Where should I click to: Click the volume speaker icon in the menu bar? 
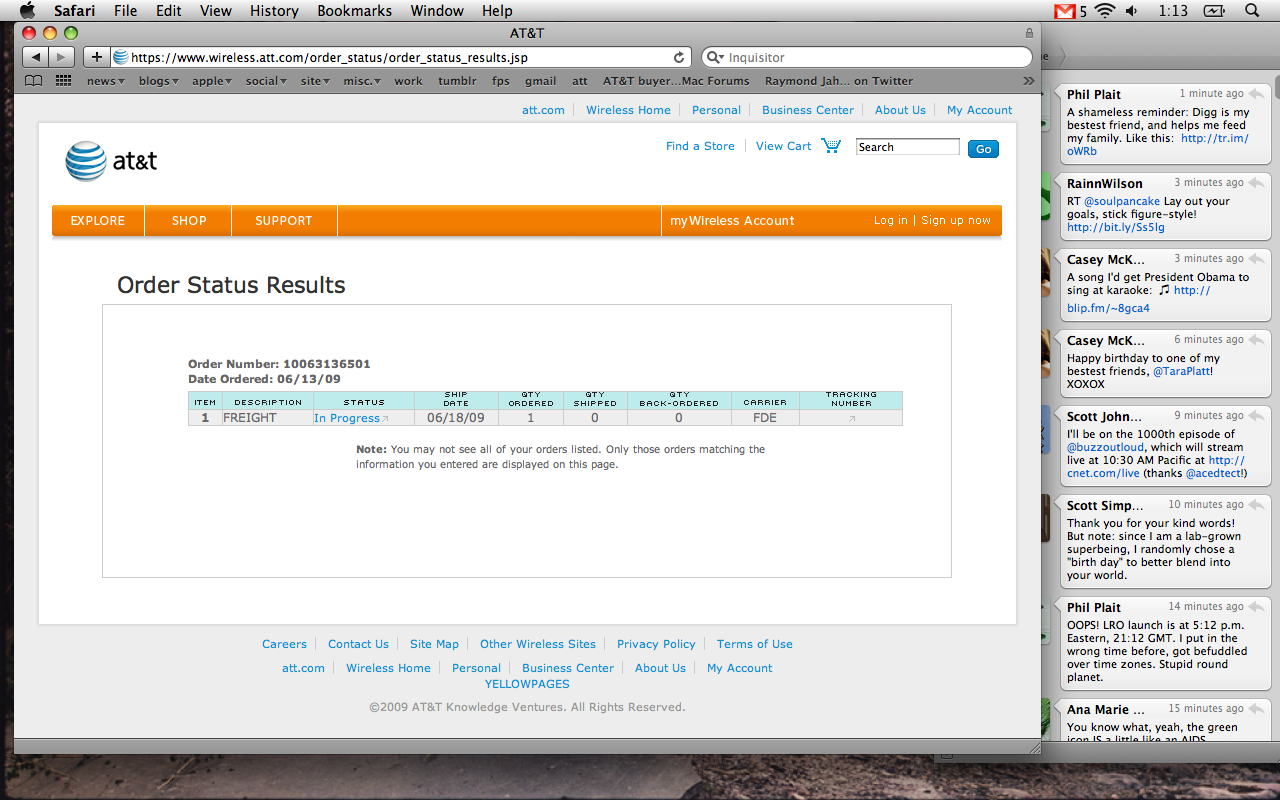[x=1131, y=11]
